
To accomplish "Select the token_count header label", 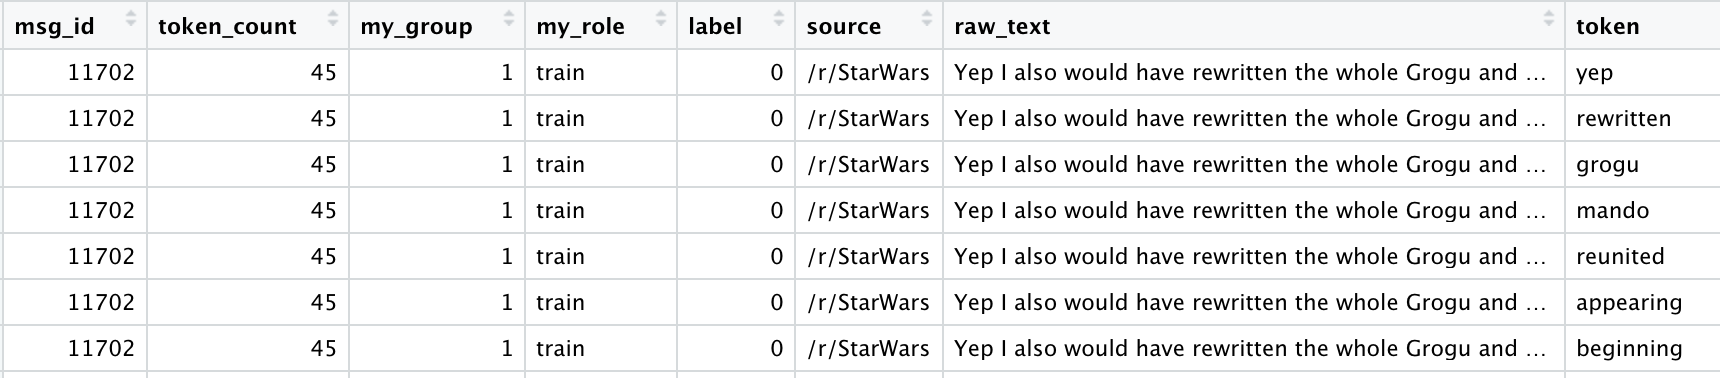I will point(227,27).
